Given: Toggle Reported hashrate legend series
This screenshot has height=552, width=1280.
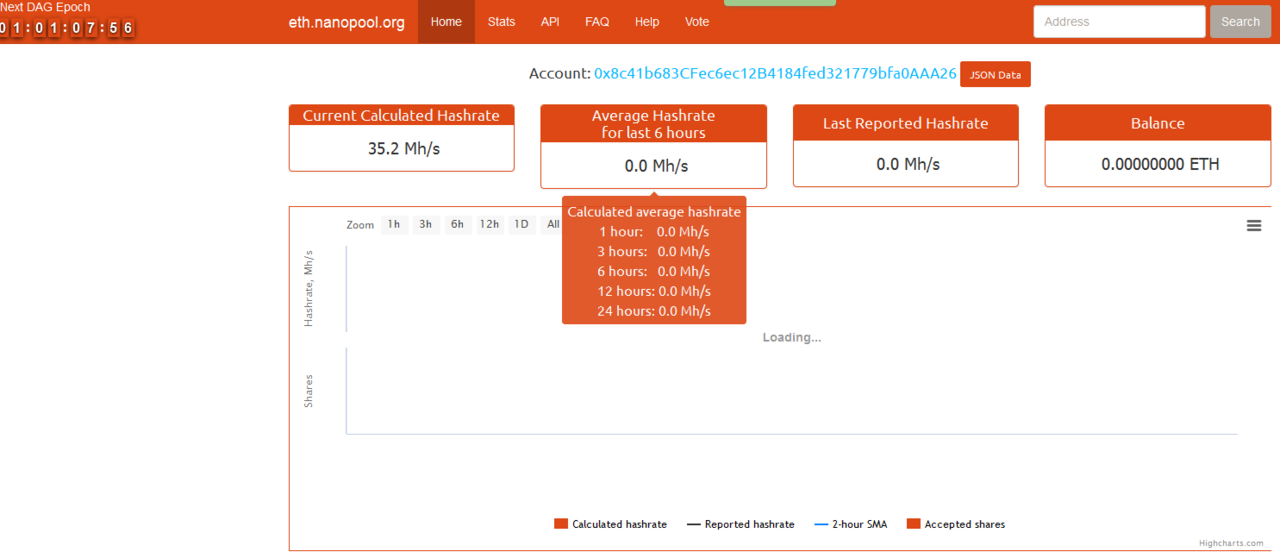Looking at the screenshot, I should pos(741,524).
